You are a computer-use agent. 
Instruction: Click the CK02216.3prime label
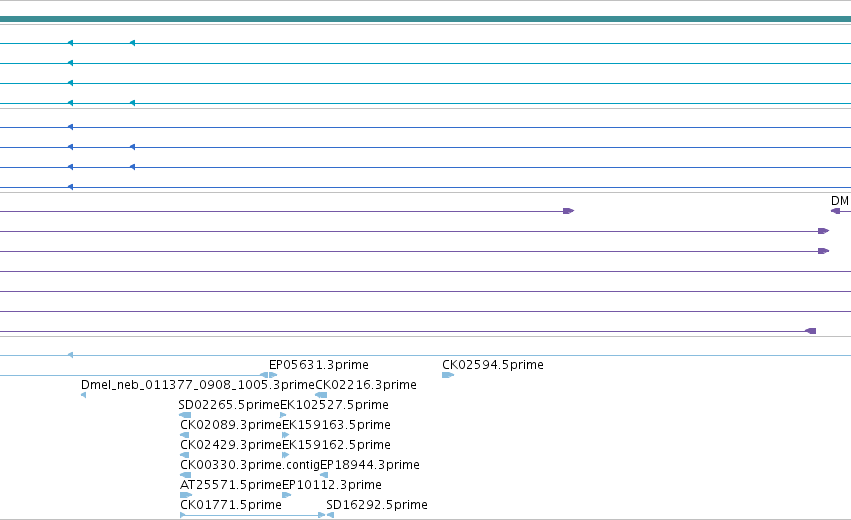(x=366, y=385)
